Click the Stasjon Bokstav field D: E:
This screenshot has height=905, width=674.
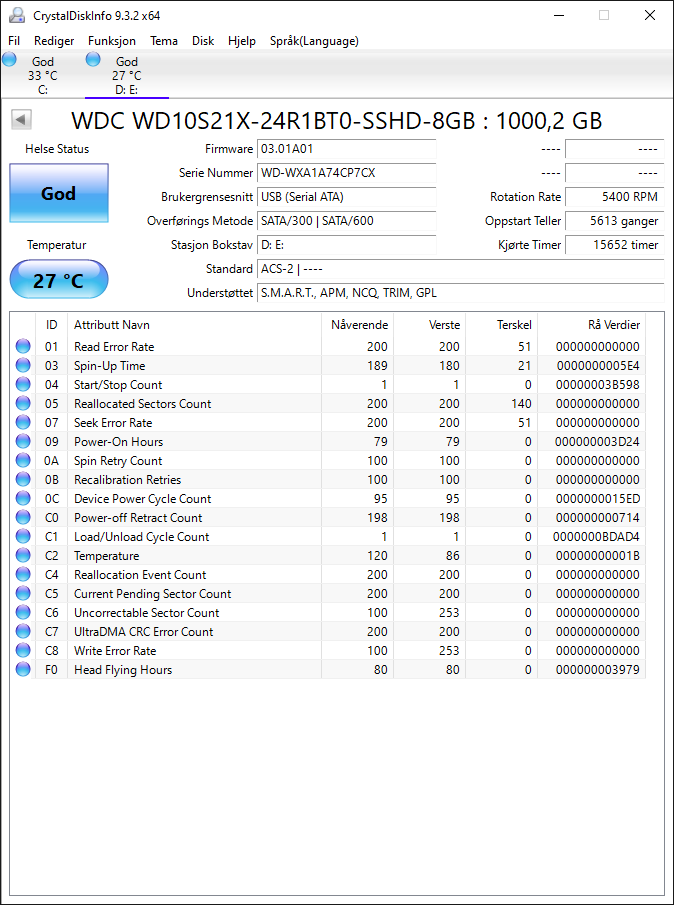click(347, 245)
